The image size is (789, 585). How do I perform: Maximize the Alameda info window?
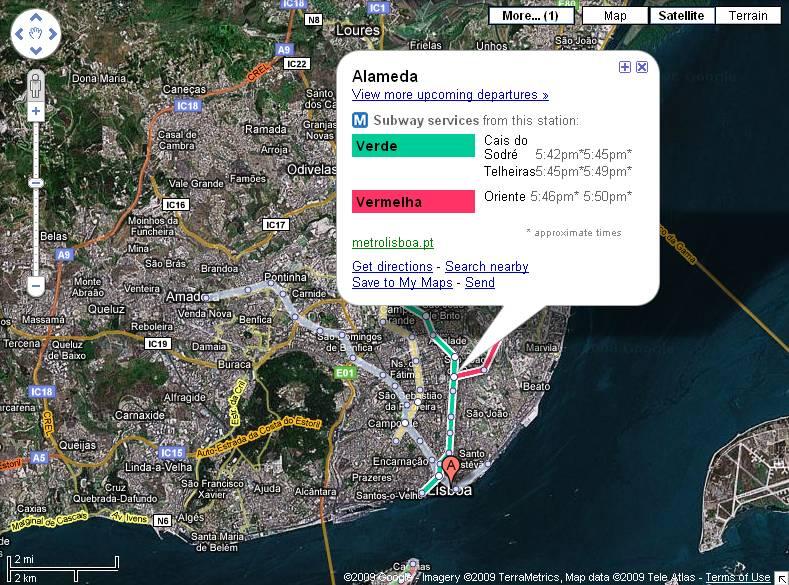pyautogui.click(x=624, y=67)
